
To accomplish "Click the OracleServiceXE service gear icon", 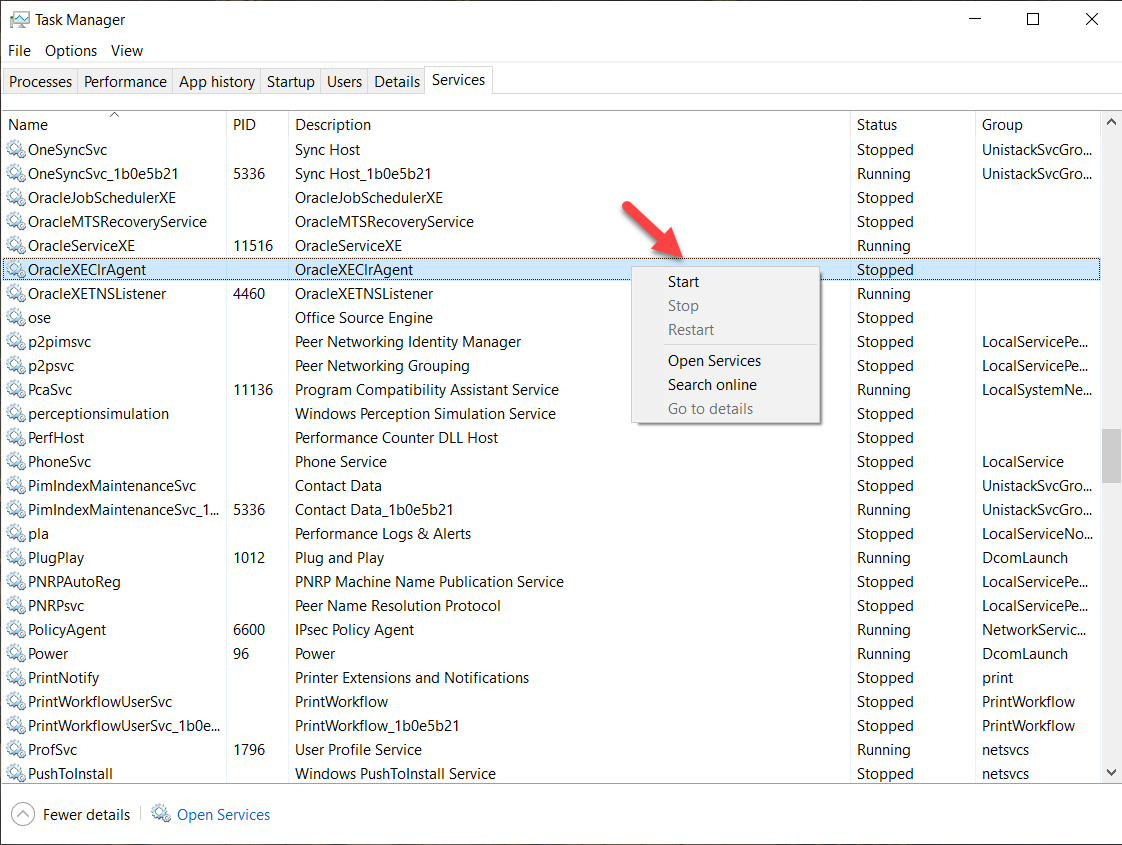I will tap(16, 245).
